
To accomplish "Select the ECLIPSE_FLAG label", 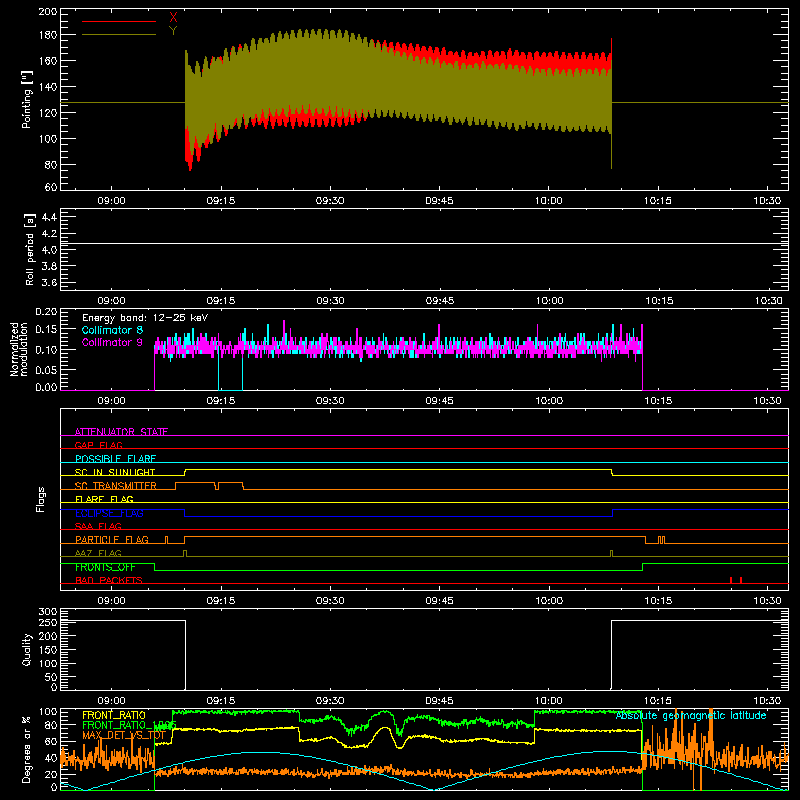I will tap(109, 513).
